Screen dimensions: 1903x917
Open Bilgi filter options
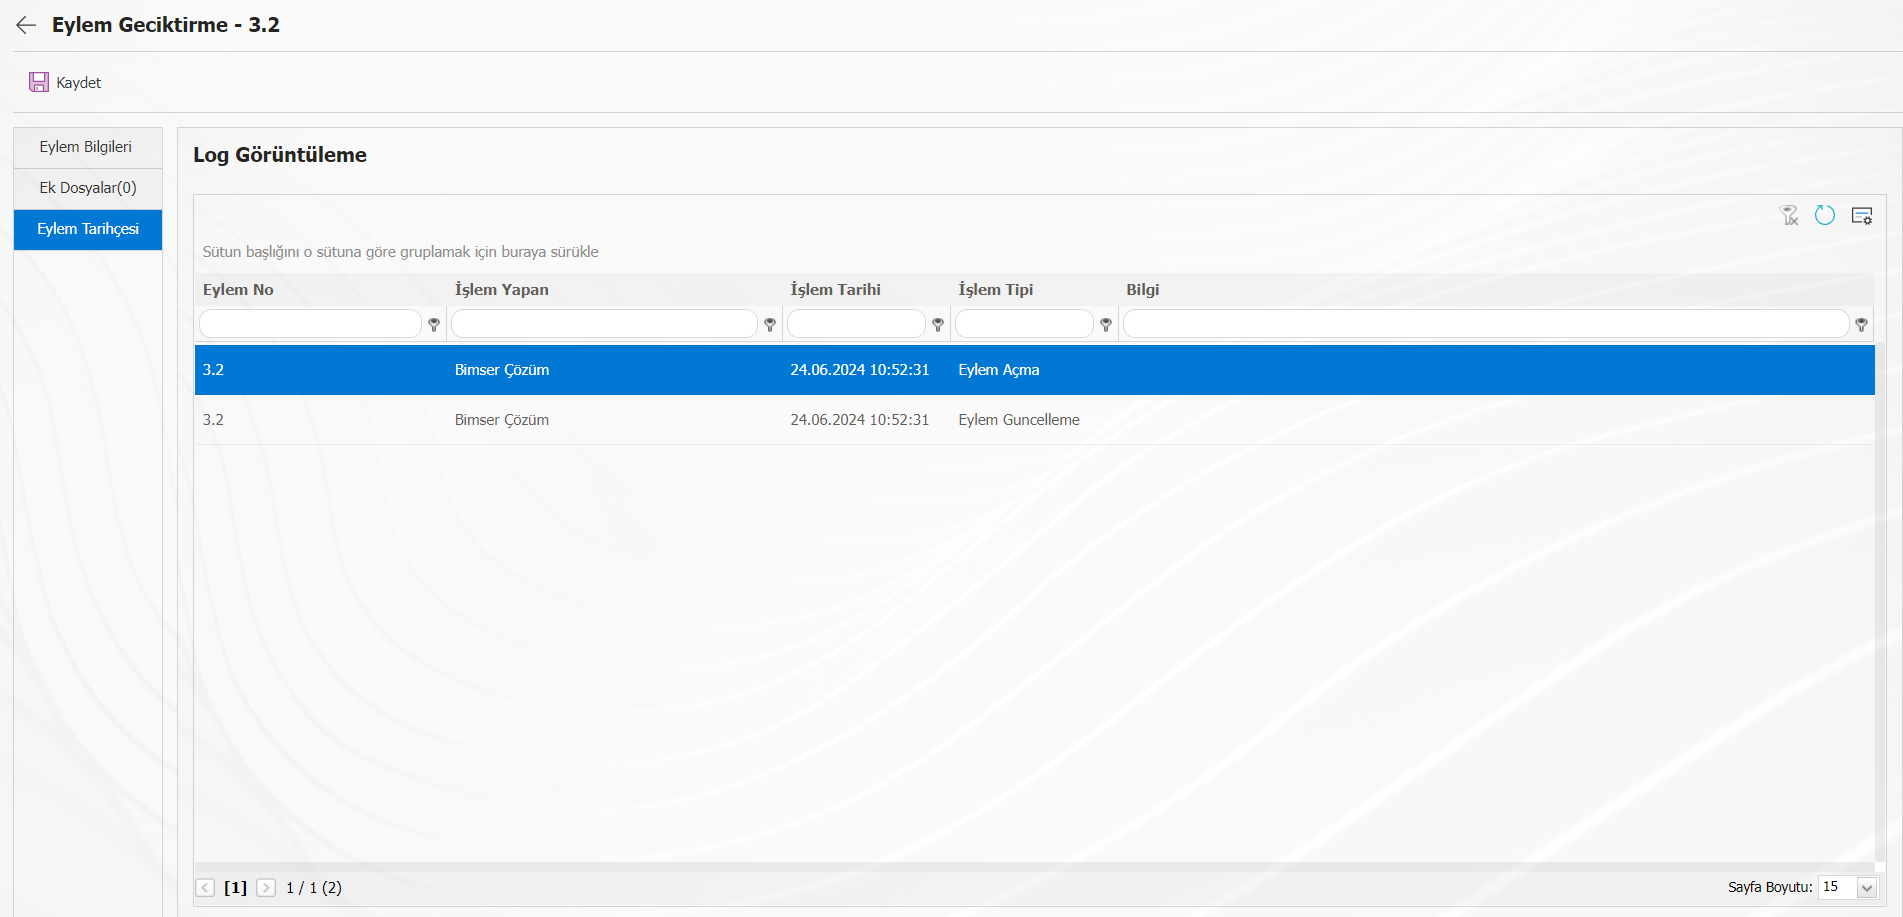pos(1861,324)
